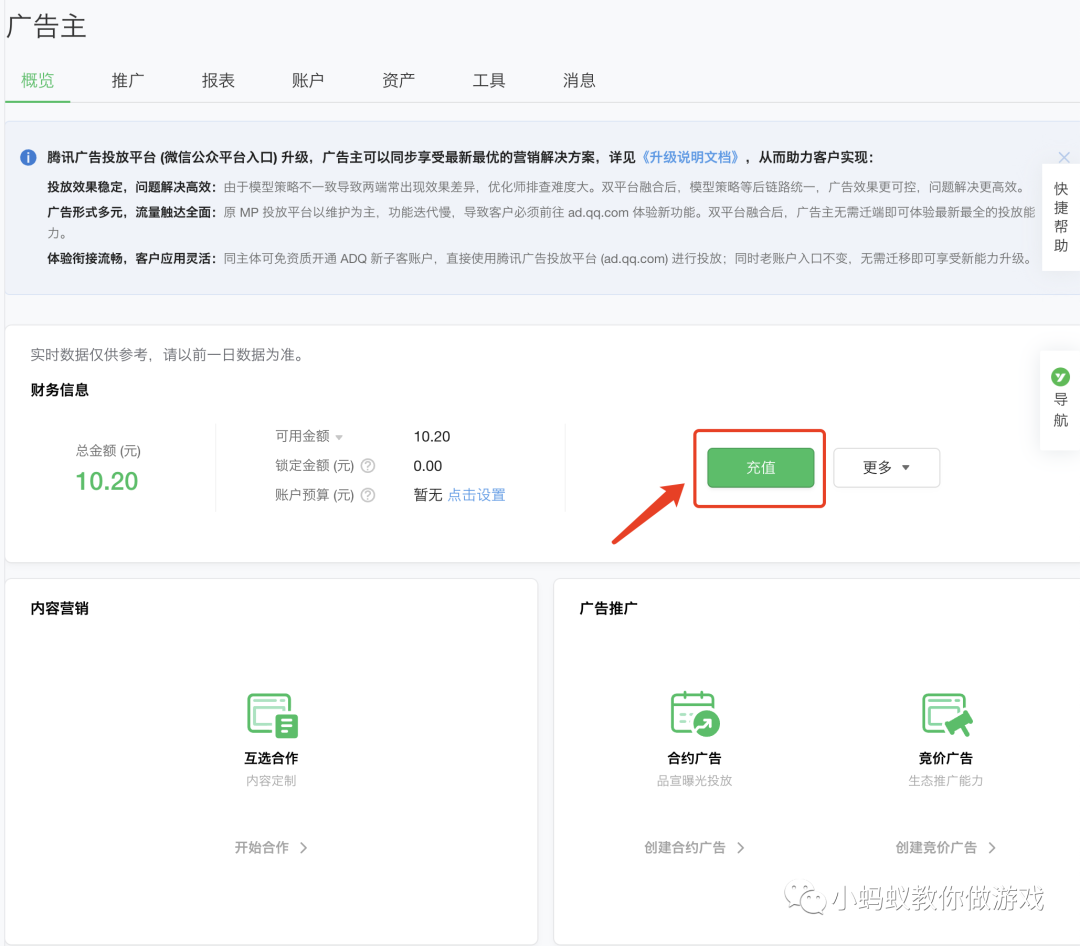The width and height of the screenshot is (1080, 946).
Task: Click the 竞价广告 icon
Action: [x=947, y=715]
